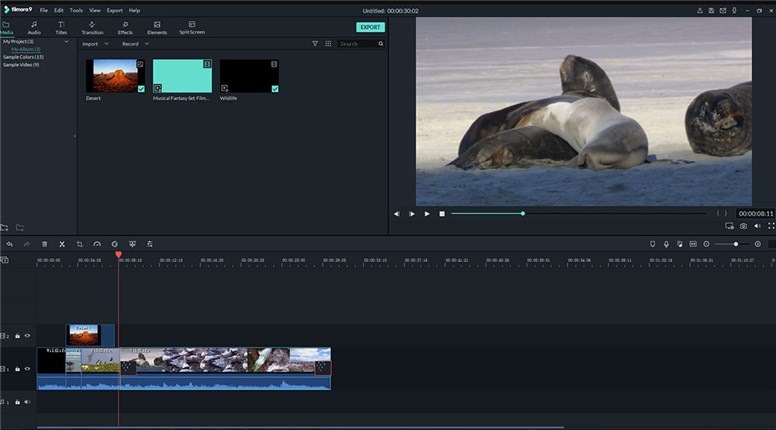Open the Record dropdown
The image size is (776, 430).
click(x=135, y=44)
